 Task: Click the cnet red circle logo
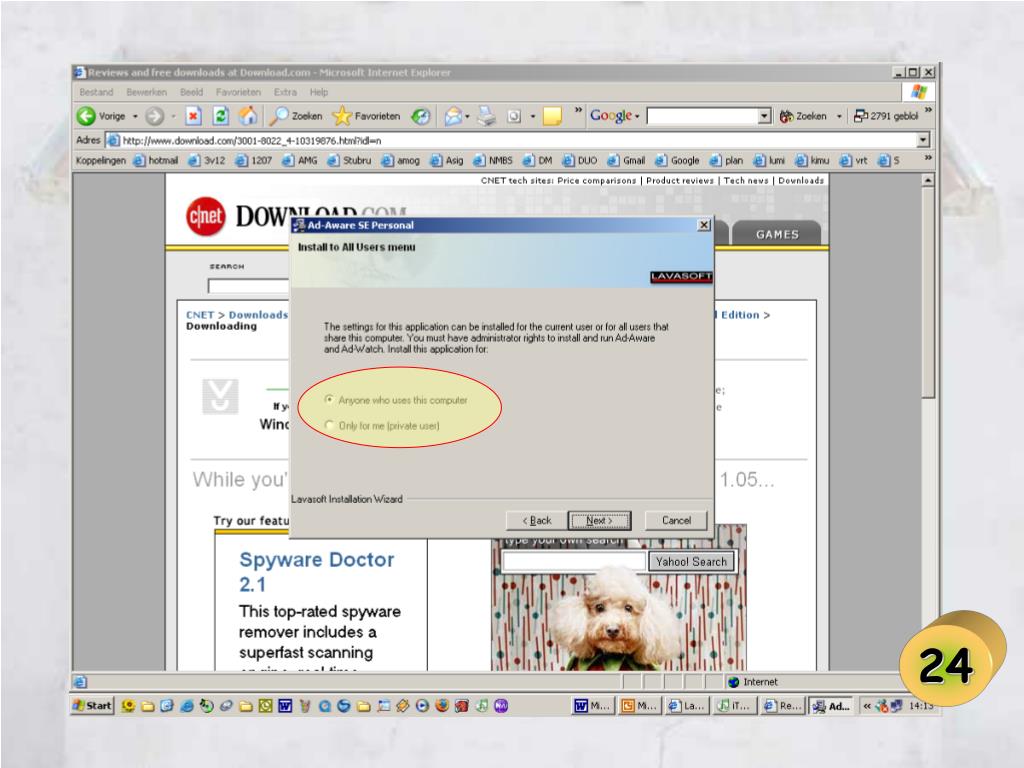click(206, 216)
